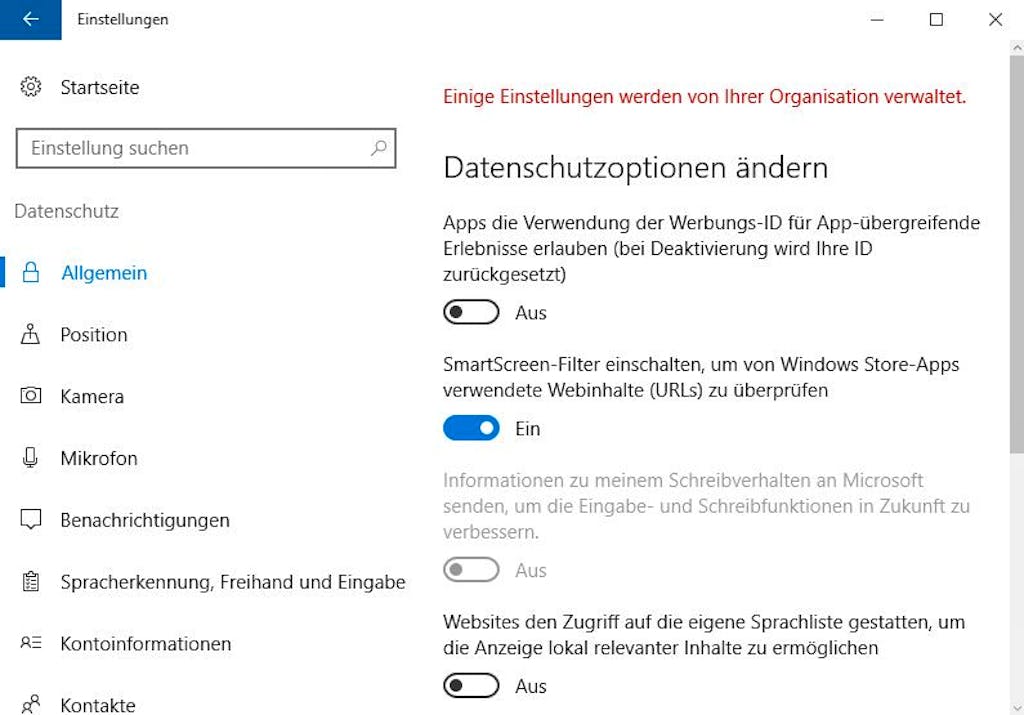Image resolution: width=1024 pixels, height=715 pixels.
Task: Select the Allgemein lock icon
Action: click(31, 272)
